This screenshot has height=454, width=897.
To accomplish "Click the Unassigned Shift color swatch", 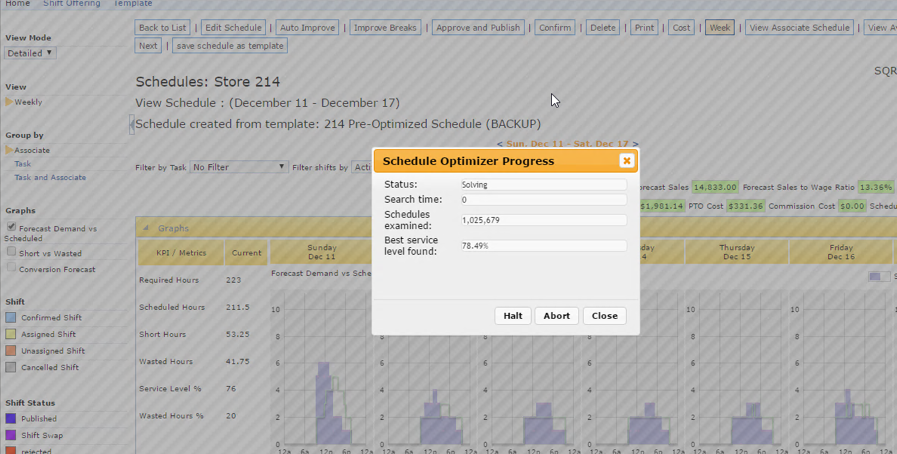I will click(x=10, y=351).
